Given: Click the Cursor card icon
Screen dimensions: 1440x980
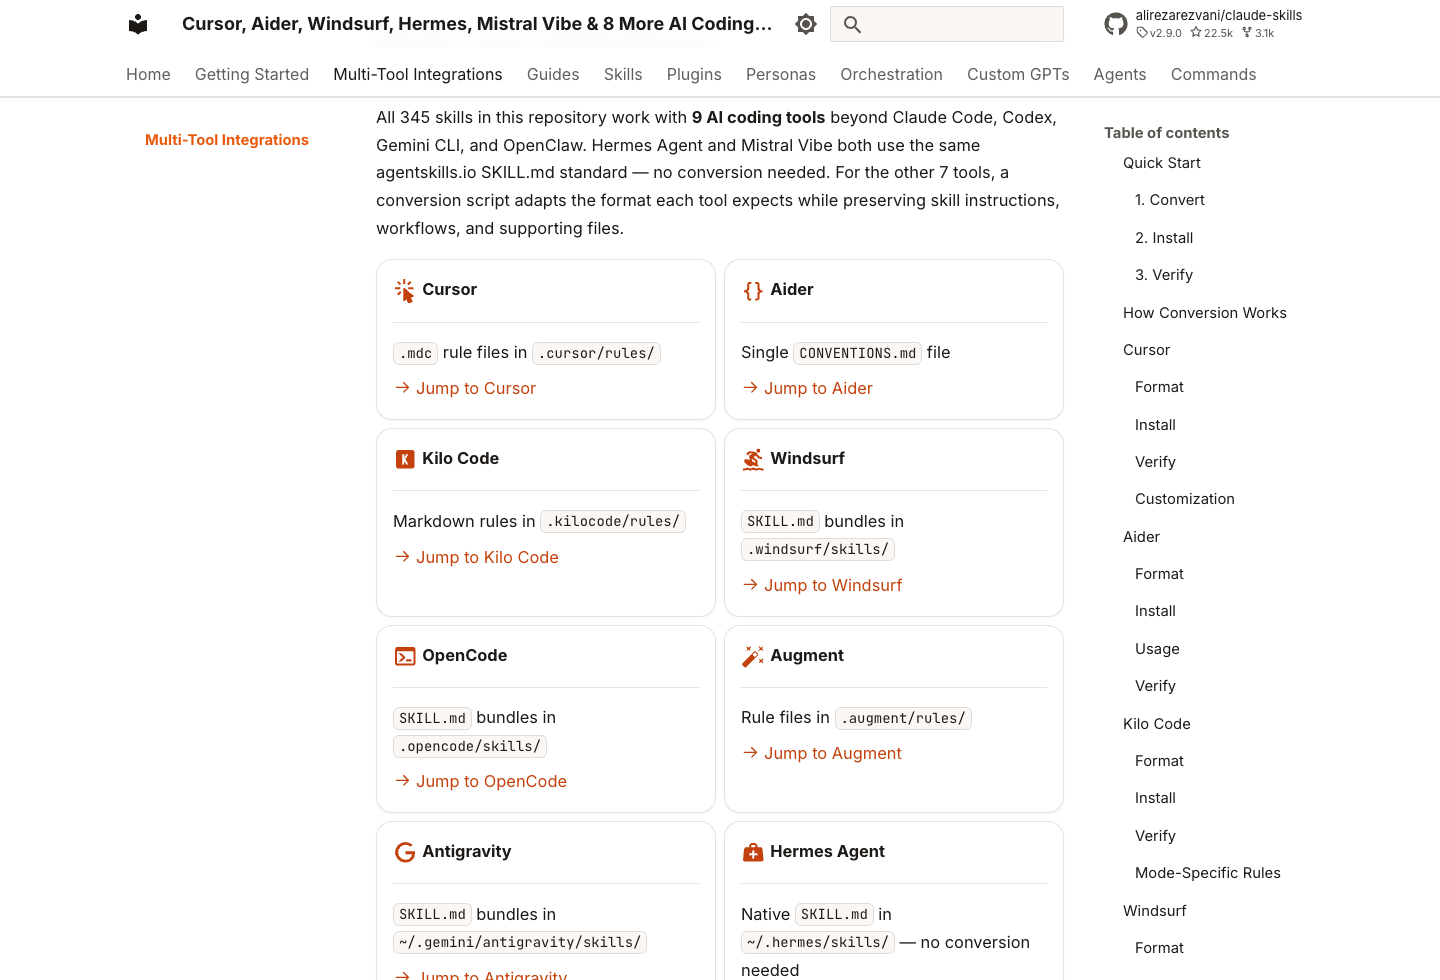Looking at the screenshot, I should pos(404,290).
